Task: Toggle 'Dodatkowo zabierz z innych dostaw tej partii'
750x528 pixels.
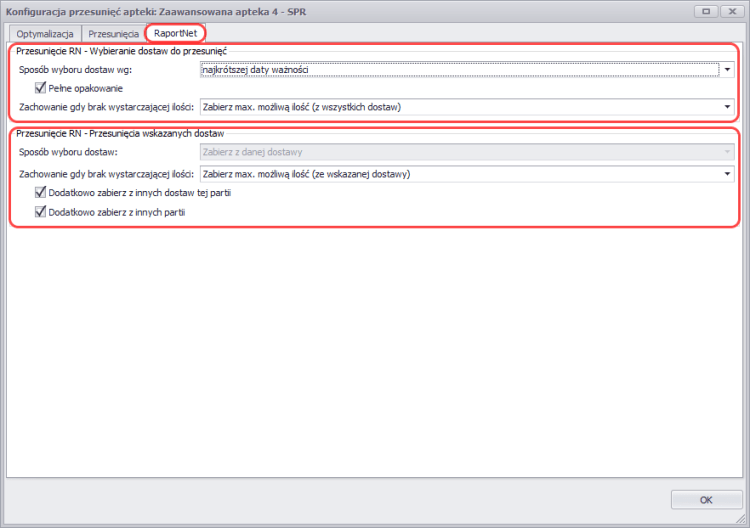Action: click(x=41, y=193)
